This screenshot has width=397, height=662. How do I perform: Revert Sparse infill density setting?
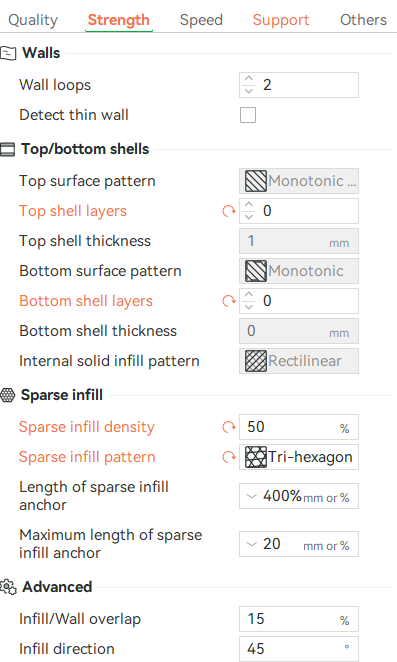pos(228,427)
